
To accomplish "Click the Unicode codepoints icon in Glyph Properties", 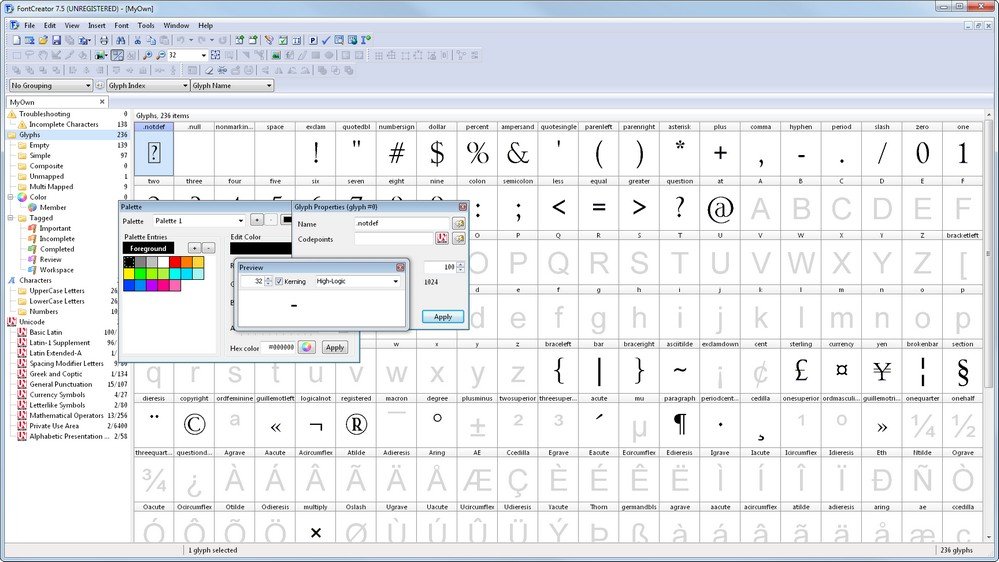I will 442,238.
